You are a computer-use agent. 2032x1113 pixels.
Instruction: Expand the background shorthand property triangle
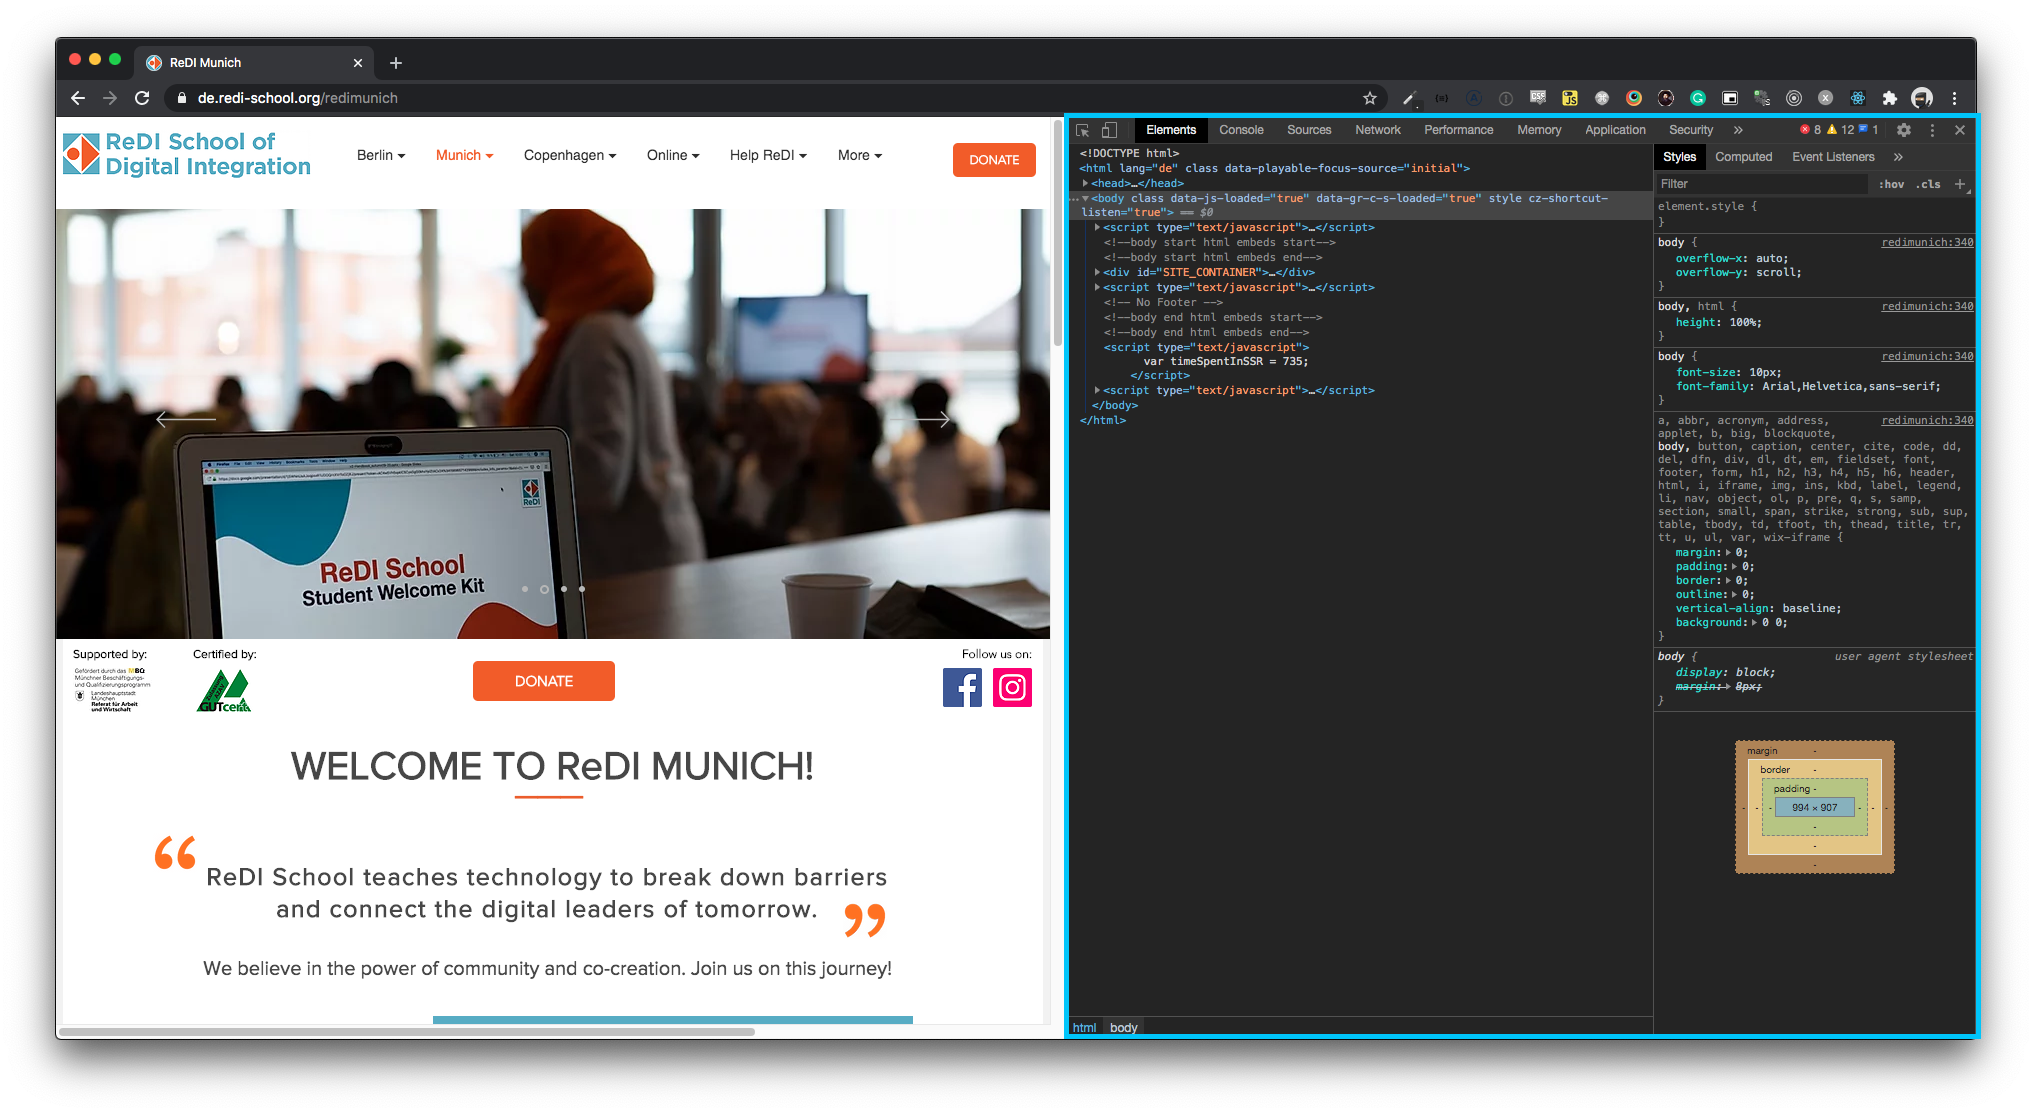1754,622
